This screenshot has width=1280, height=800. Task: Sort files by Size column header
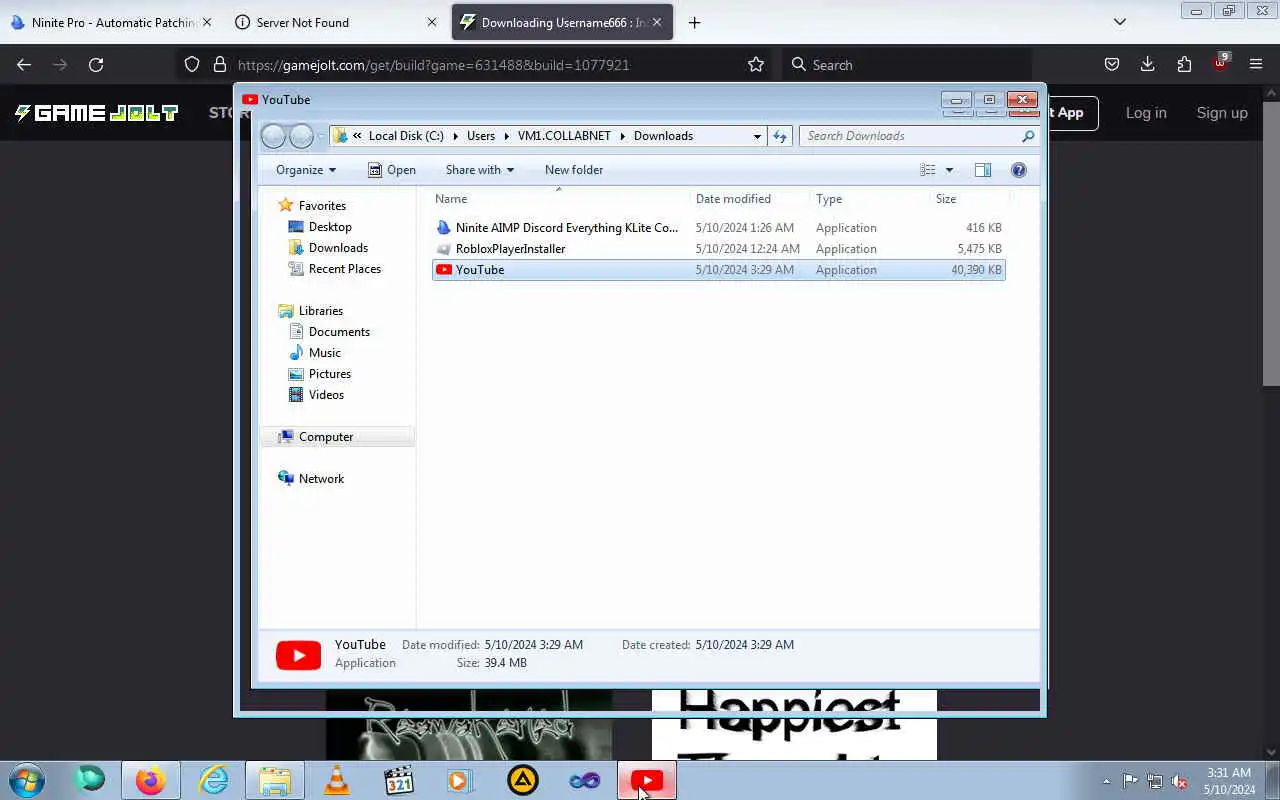pyautogui.click(x=968, y=199)
